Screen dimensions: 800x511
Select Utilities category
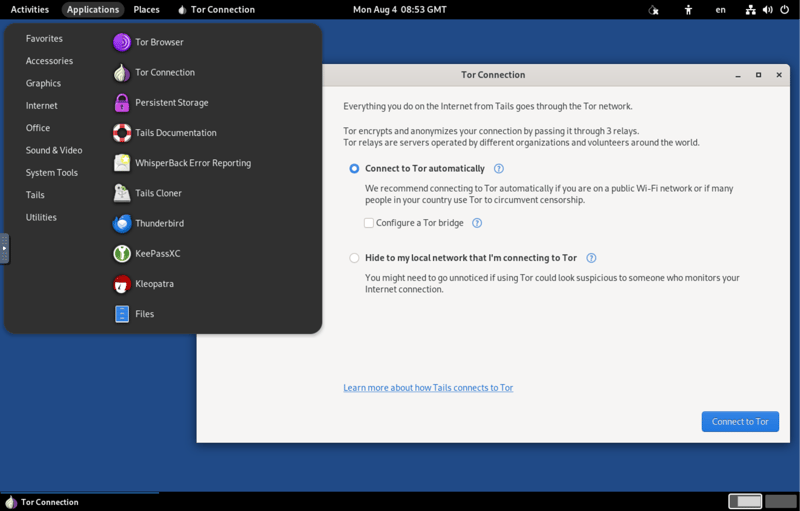tap(41, 218)
